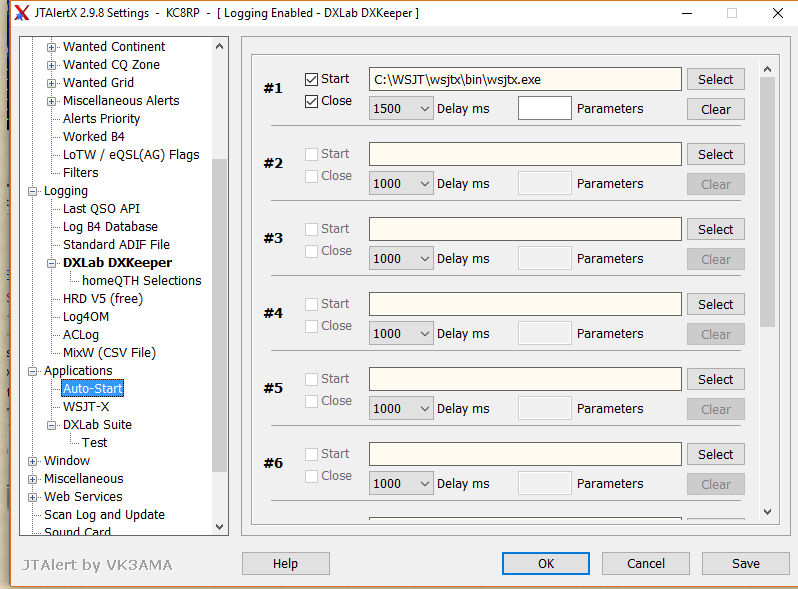Click down arrow of Auto-Start panel scrollbar
This screenshot has width=798, height=589.
767,511
